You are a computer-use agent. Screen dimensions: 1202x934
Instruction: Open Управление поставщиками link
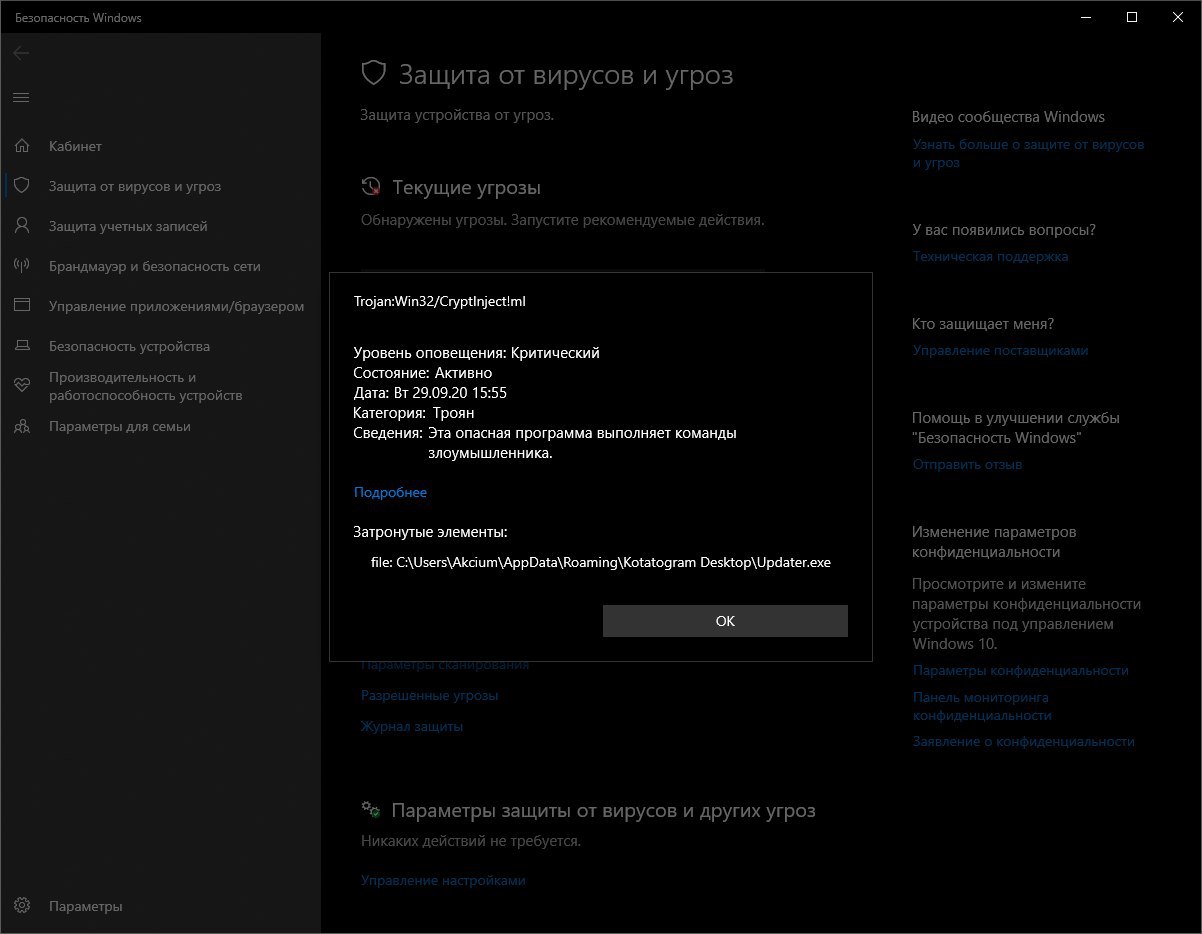1000,350
